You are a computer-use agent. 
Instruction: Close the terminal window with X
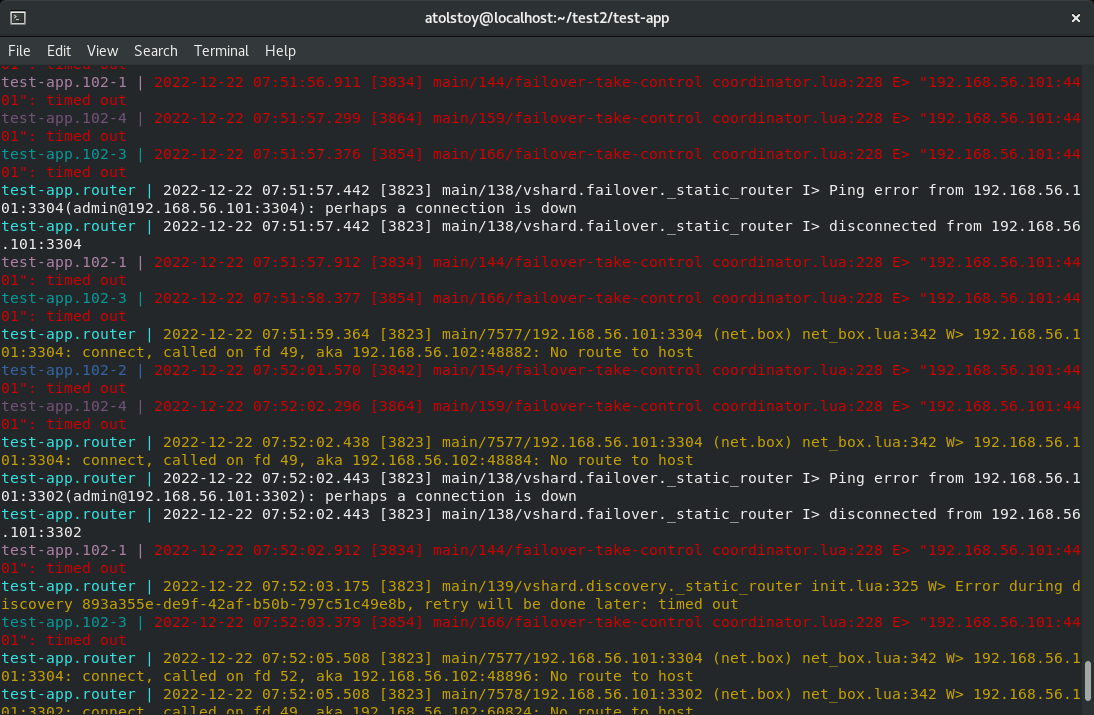tap(1075, 18)
